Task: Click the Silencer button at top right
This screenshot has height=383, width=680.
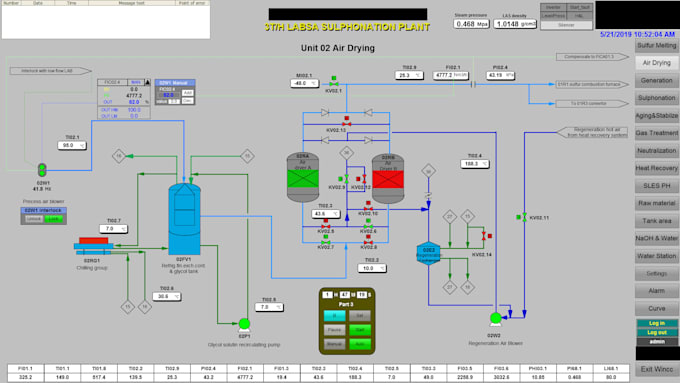Action: (566, 25)
